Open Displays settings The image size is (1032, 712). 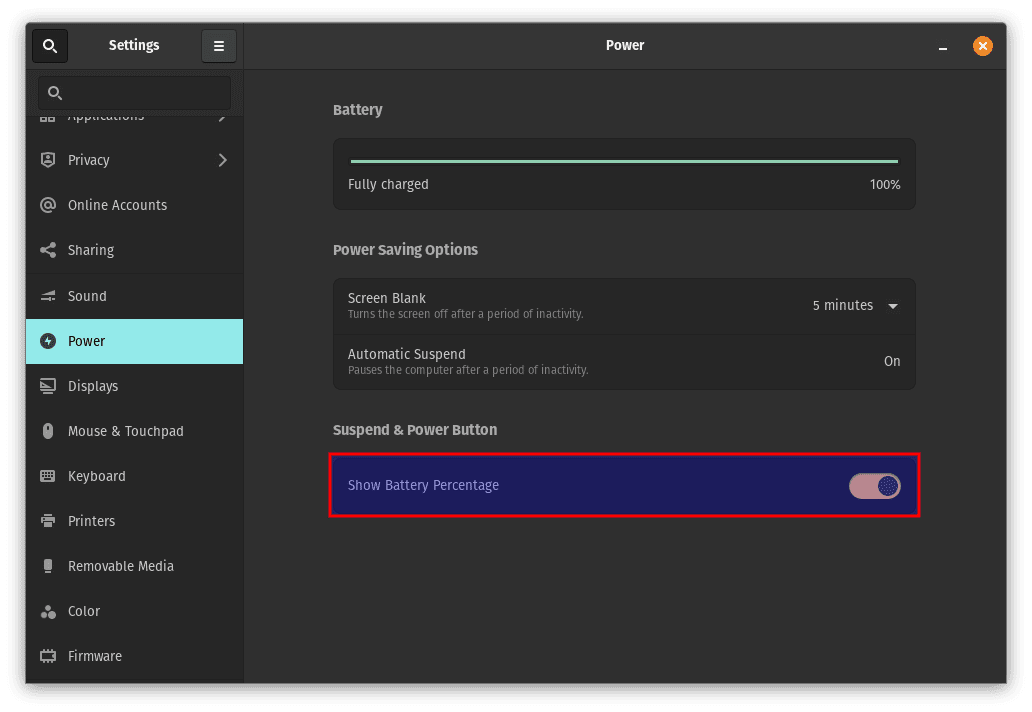[x=134, y=386]
